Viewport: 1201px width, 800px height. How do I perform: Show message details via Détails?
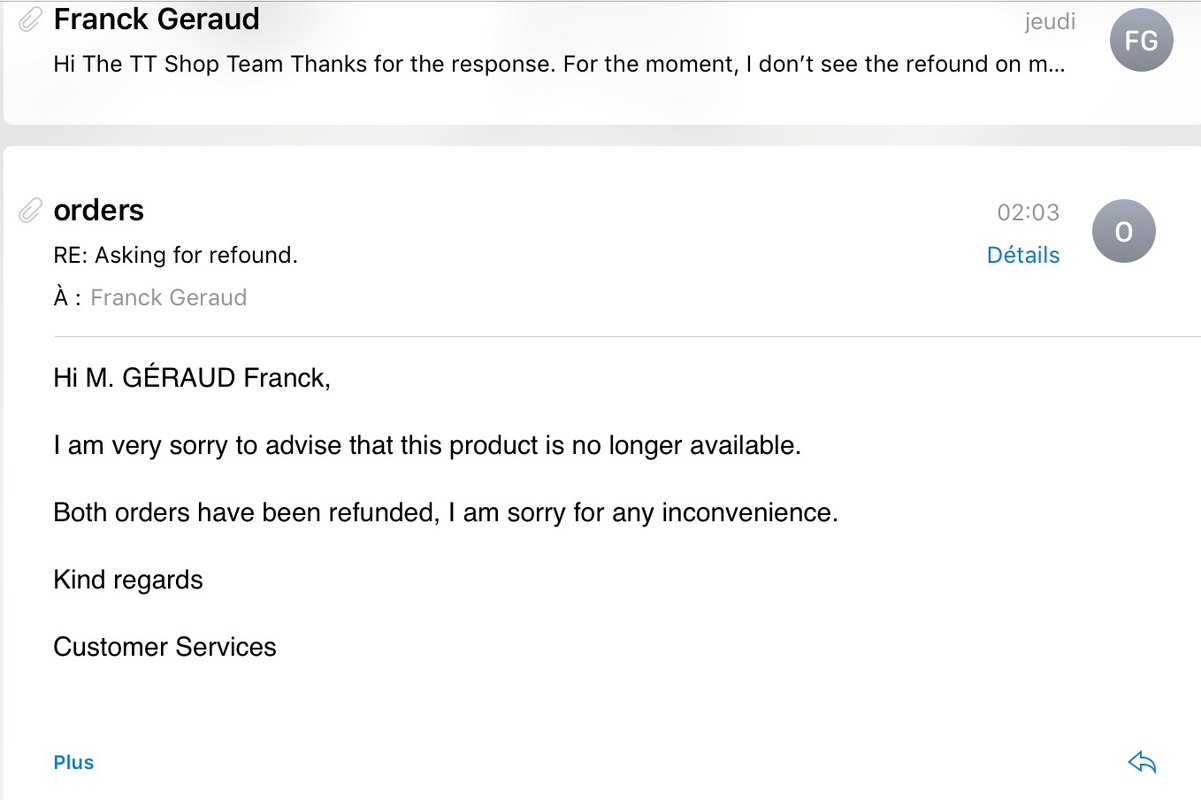tap(1022, 255)
